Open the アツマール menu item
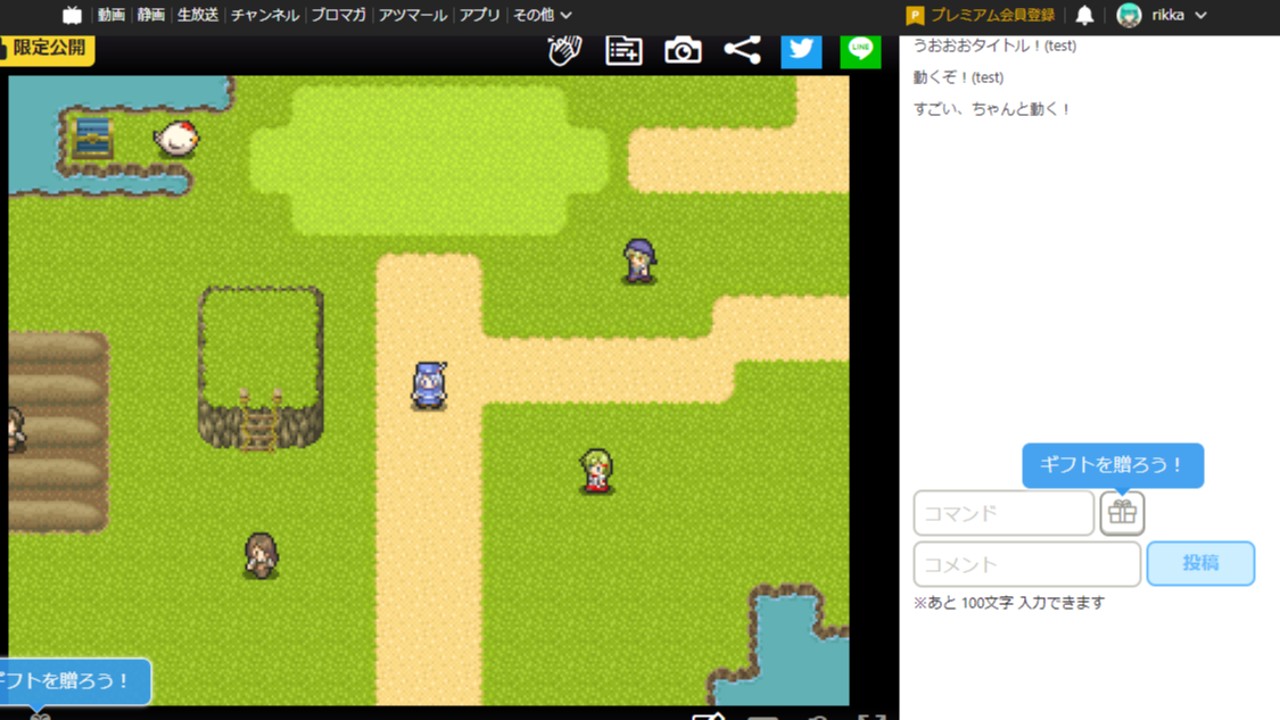This screenshot has height=720, width=1280. point(413,15)
